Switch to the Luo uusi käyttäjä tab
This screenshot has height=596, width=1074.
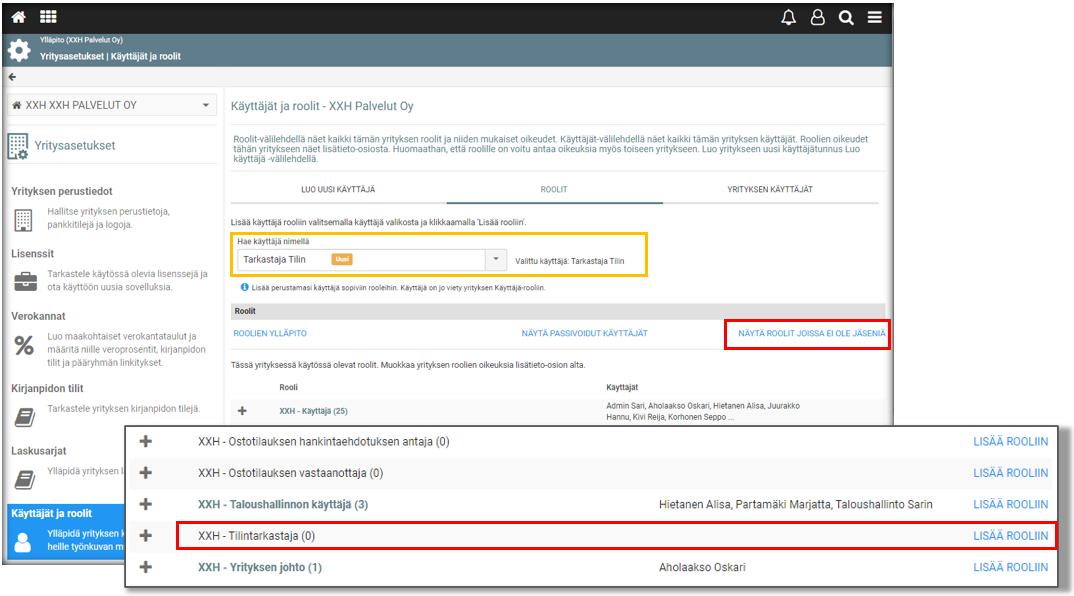pos(338,189)
